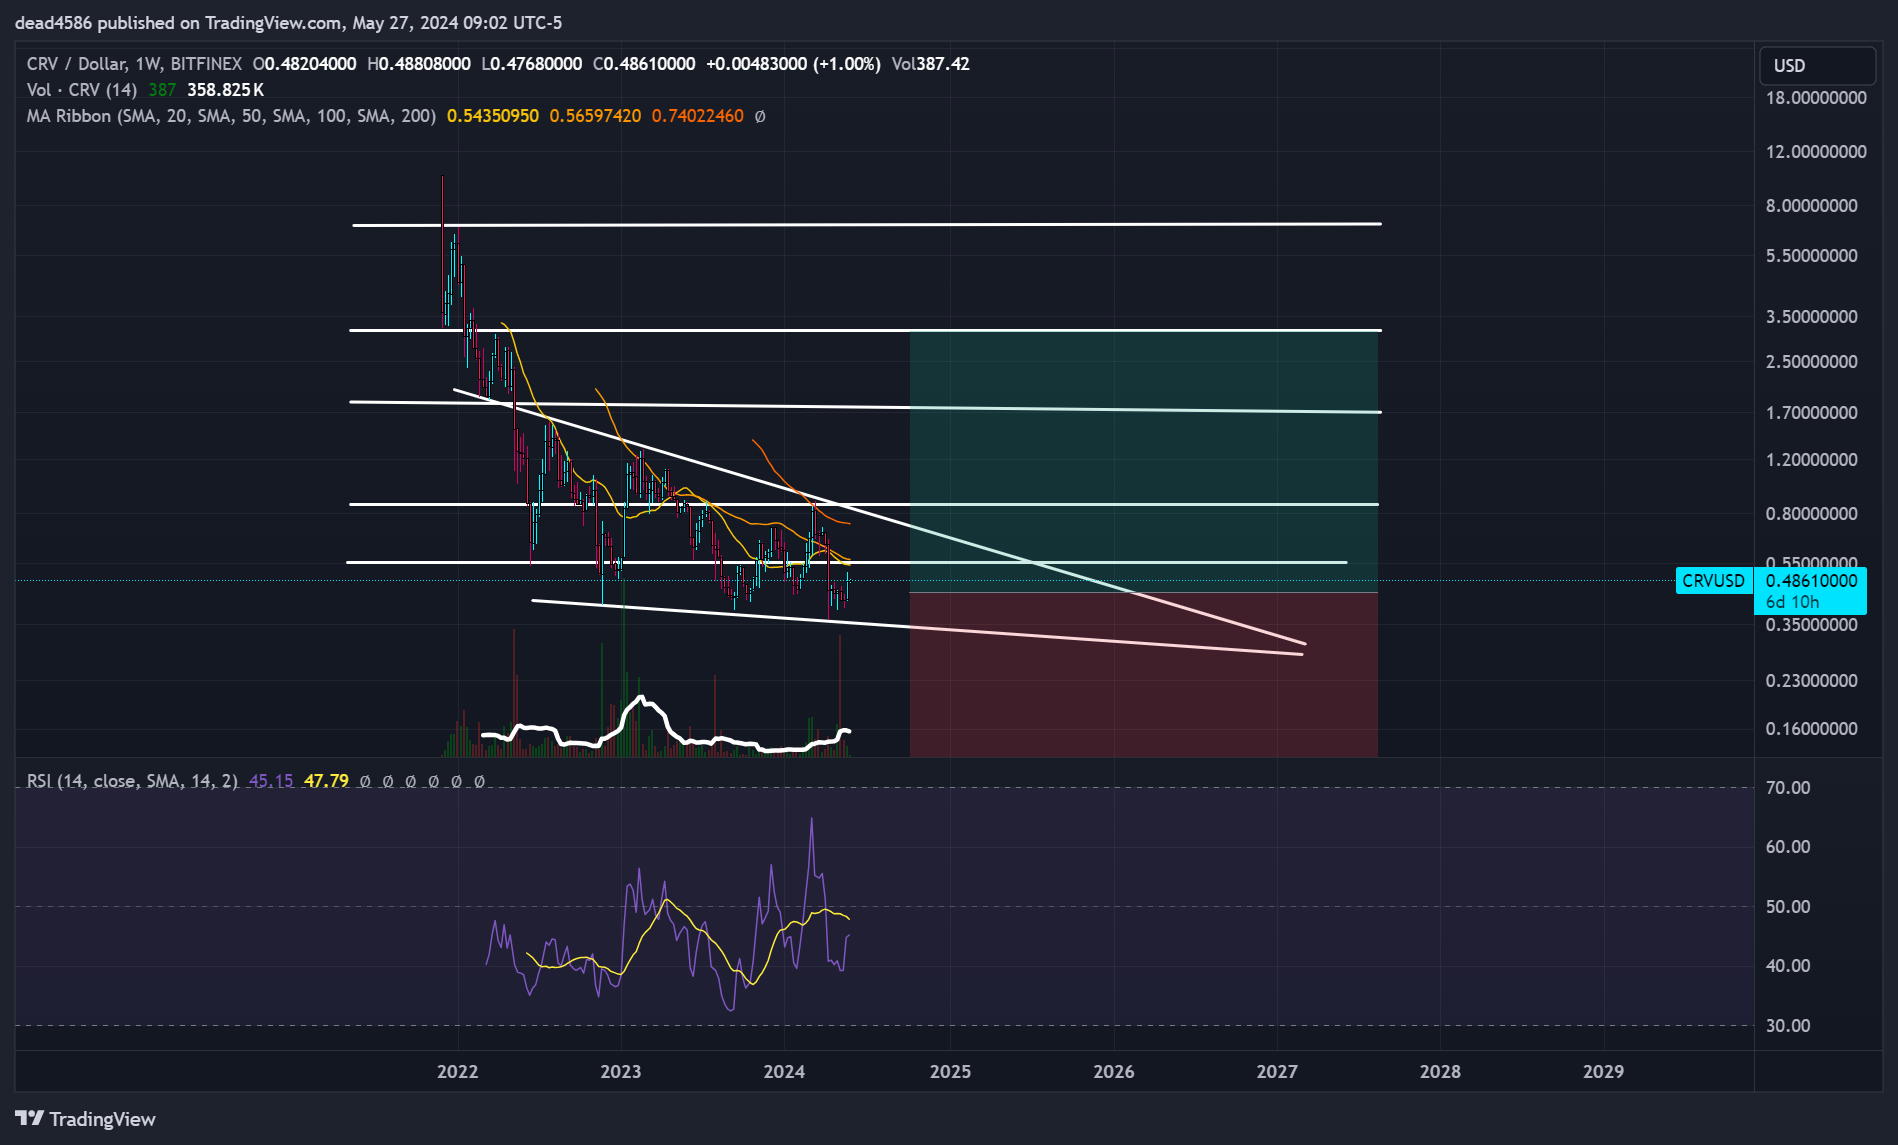Click the 2025 label on time axis

(x=950, y=1072)
